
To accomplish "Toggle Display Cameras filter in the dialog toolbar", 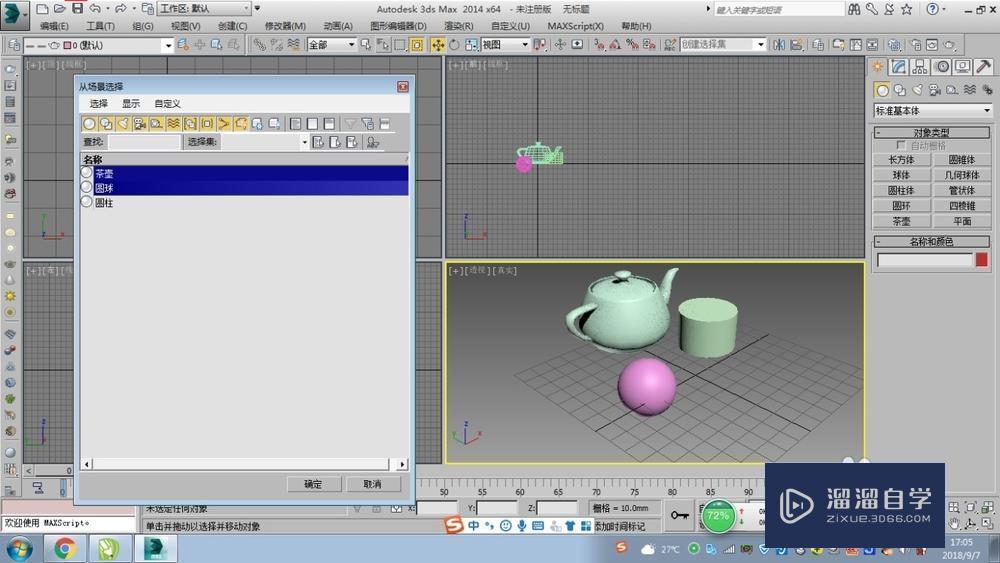I will [x=140, y=124].
